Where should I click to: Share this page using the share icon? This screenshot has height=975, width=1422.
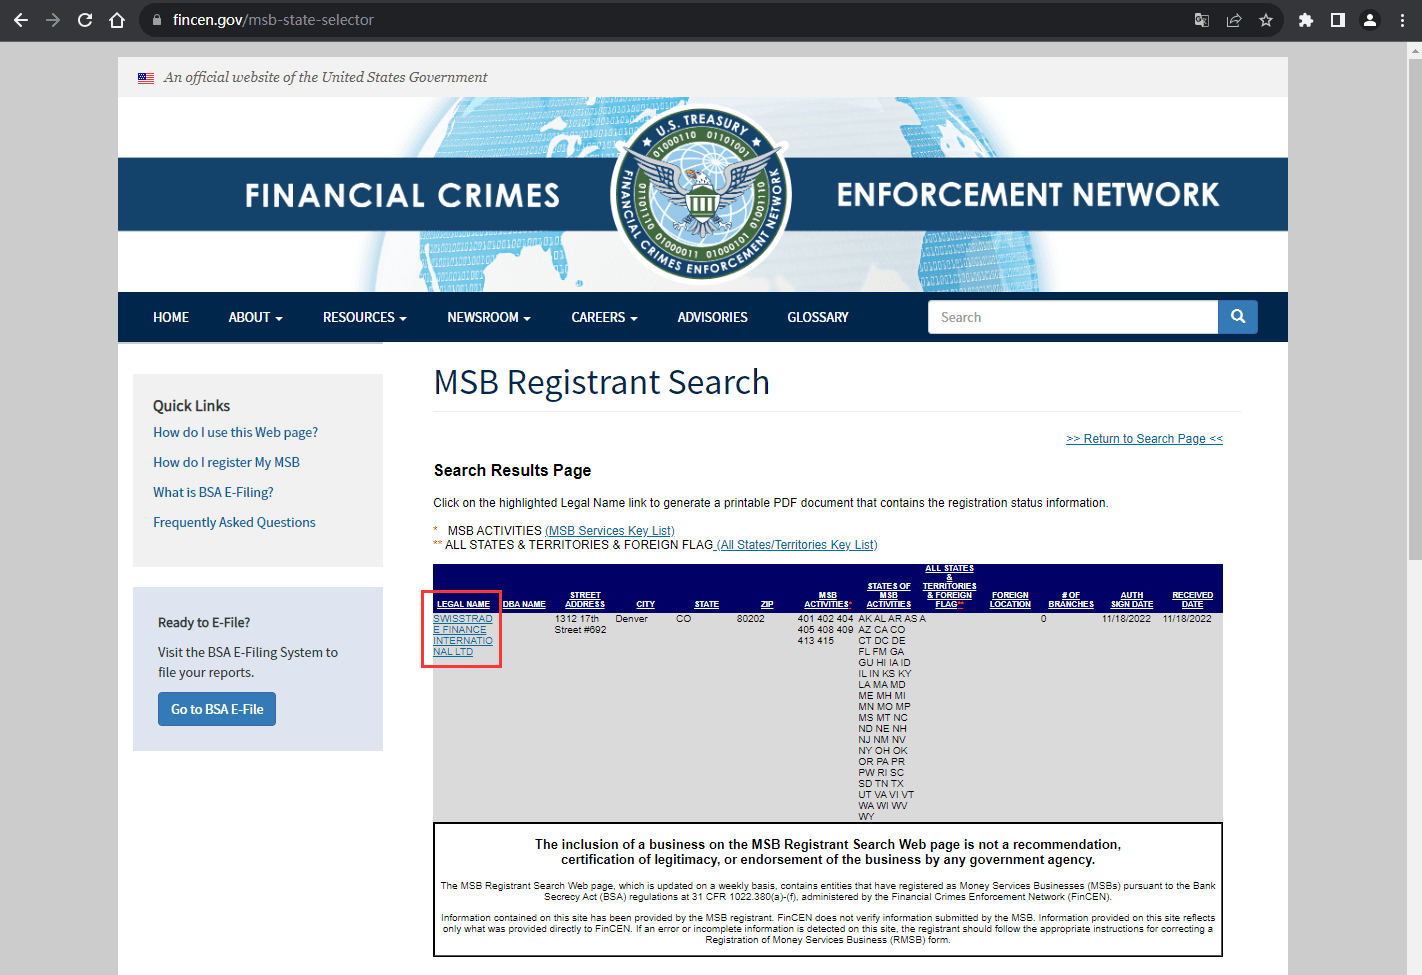tap(1234, 20)
